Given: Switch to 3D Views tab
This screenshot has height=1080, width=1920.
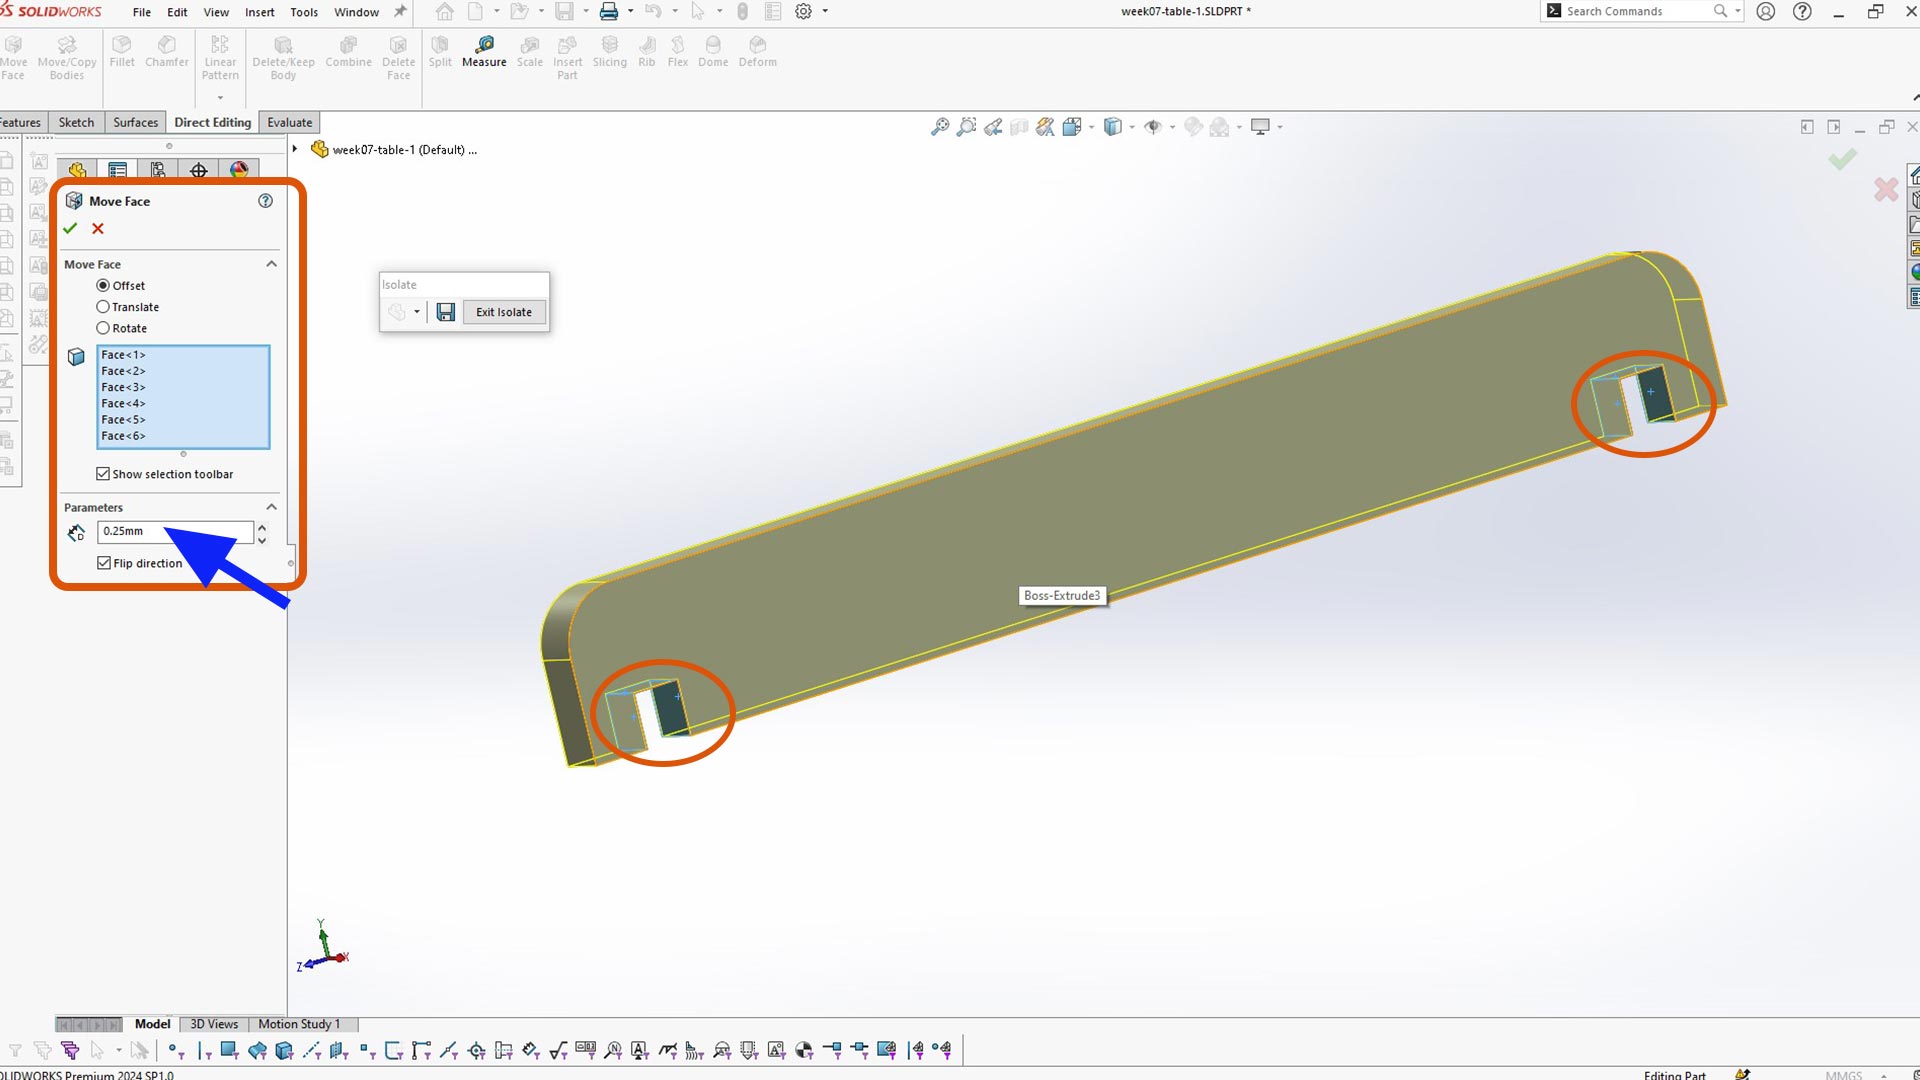Looking at the screenshot, I should (x=214, y=1024).
